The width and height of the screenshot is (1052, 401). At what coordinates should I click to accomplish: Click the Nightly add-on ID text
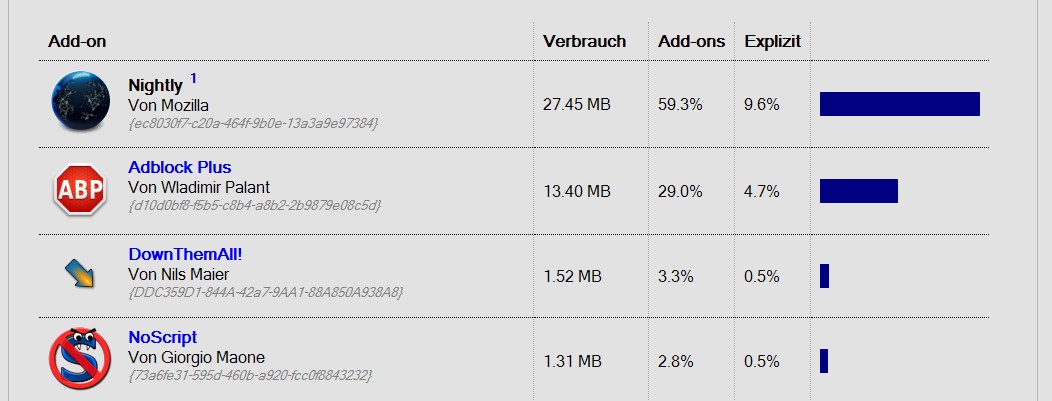(253, 123)
